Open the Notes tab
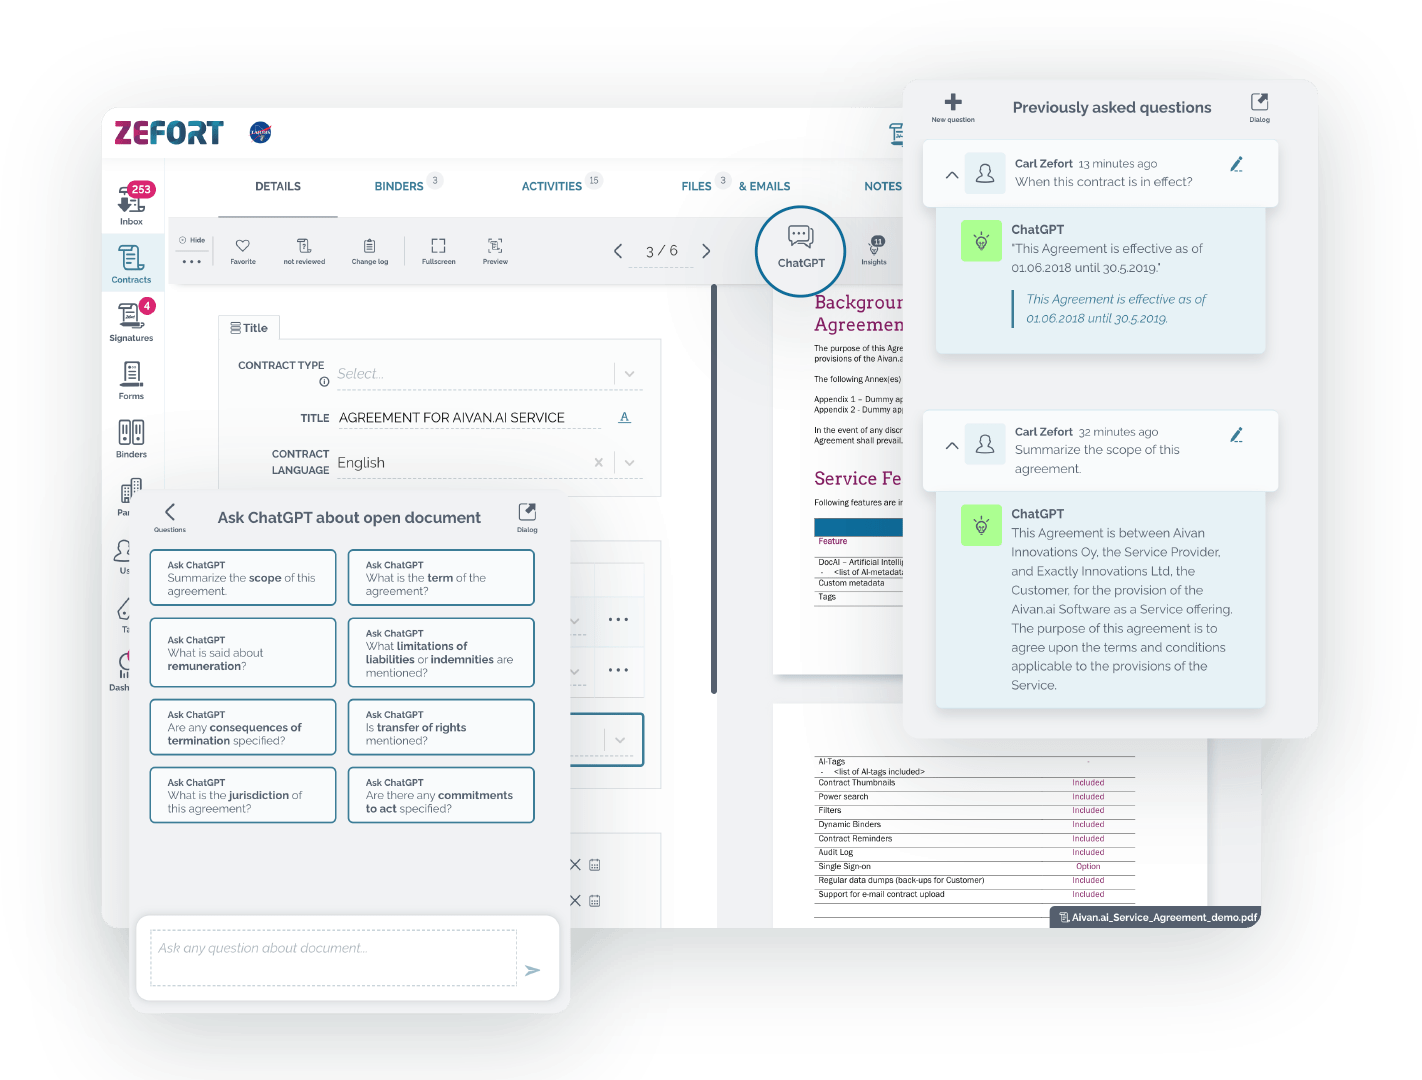The height and width of the screenshot is (1080, 1422). (882, 186)
